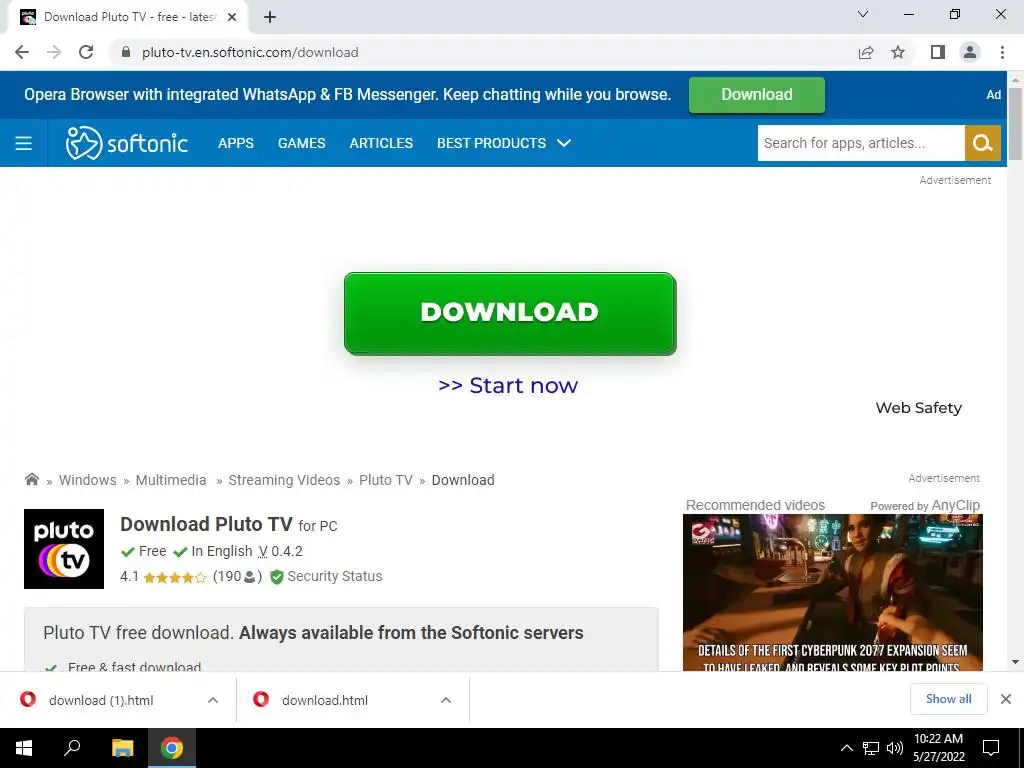Viewport: 1024px width, 768px height.
Task: Submit search with the orange magnifier button
Action: coord(983,143)
